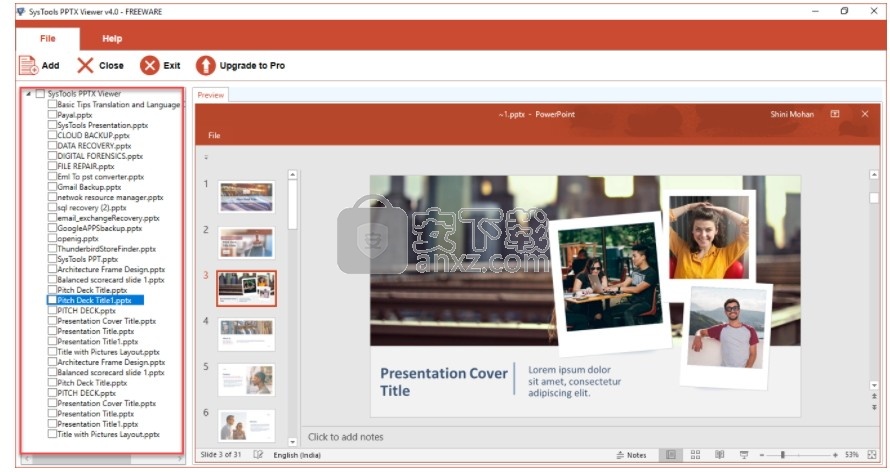890x472 pixels.
Task: Click the Add file icon
Action: 28,65
